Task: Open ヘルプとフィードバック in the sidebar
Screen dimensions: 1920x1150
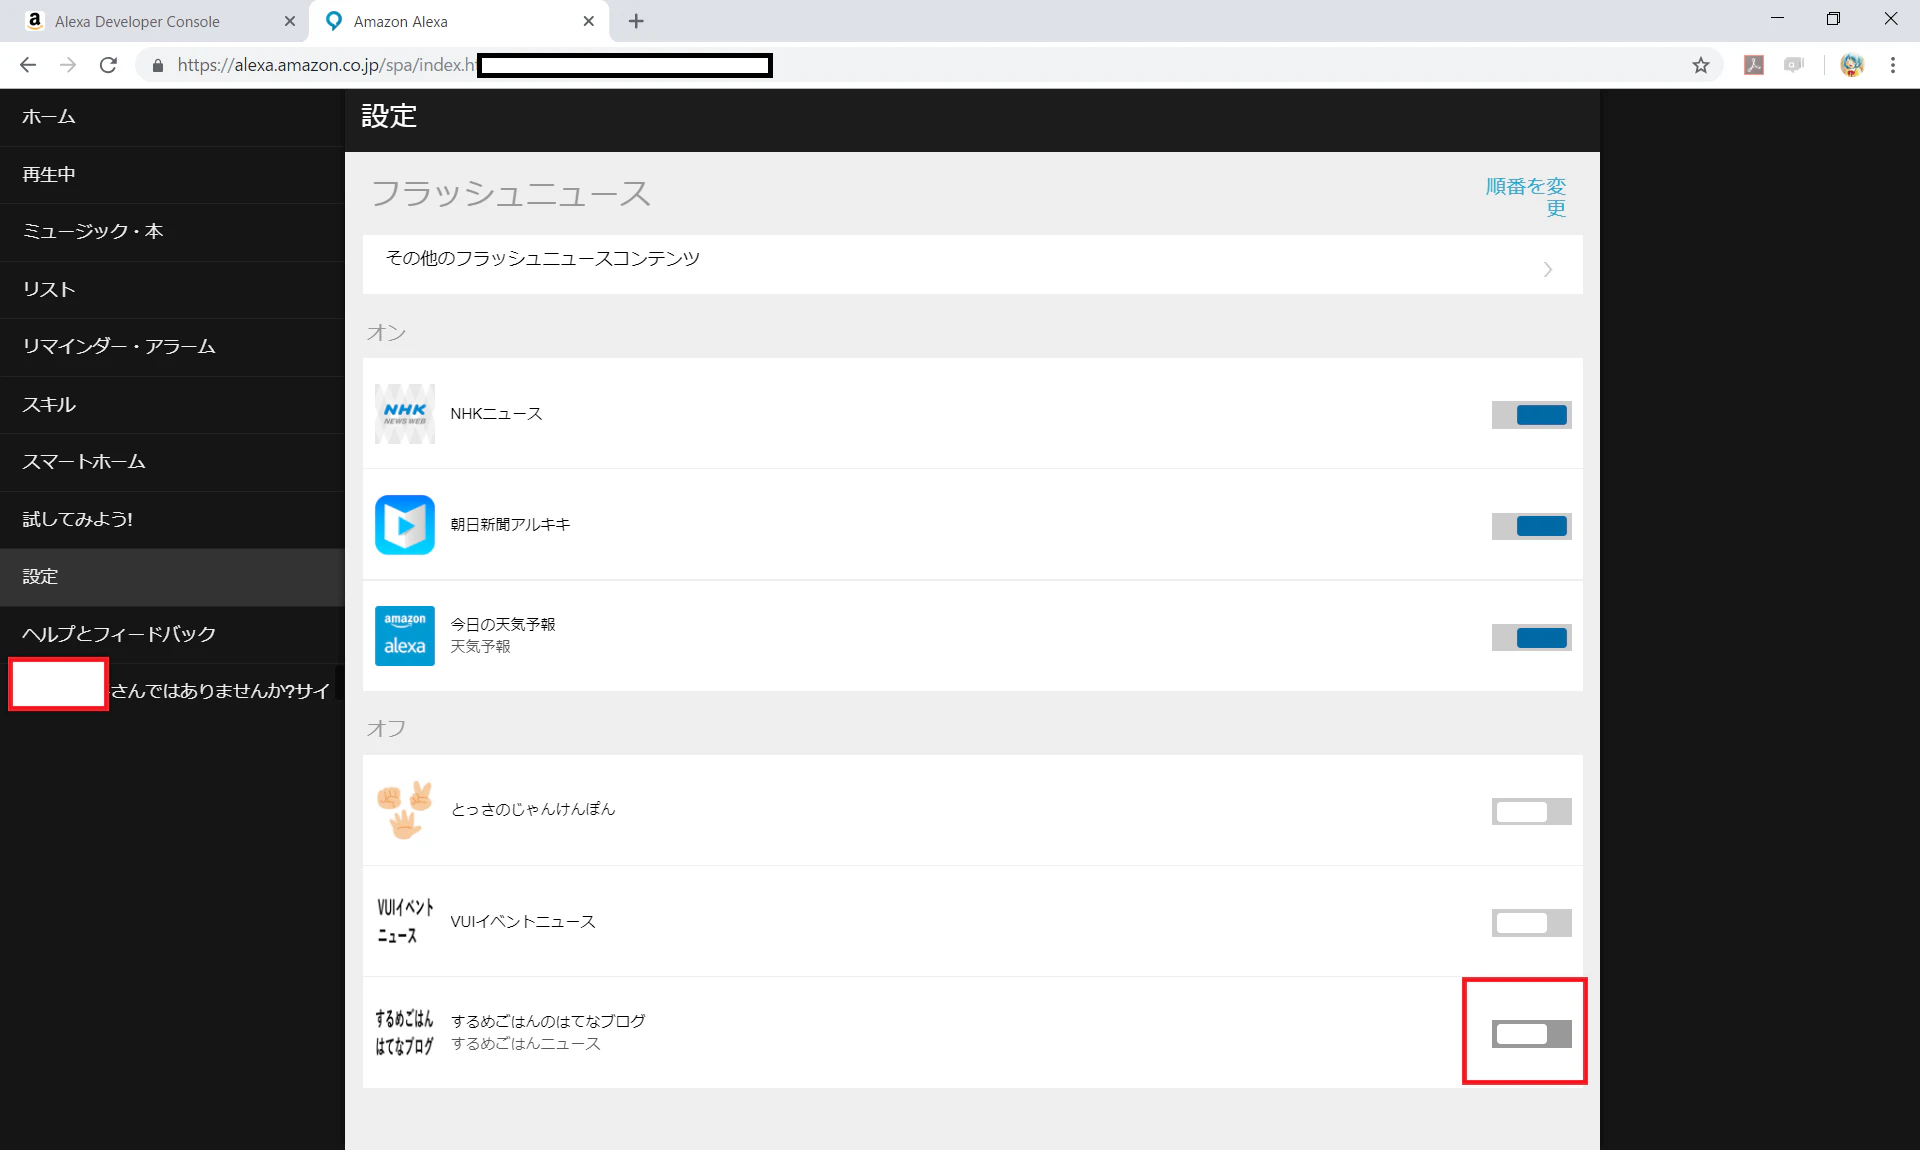Action: coord(172,634)
